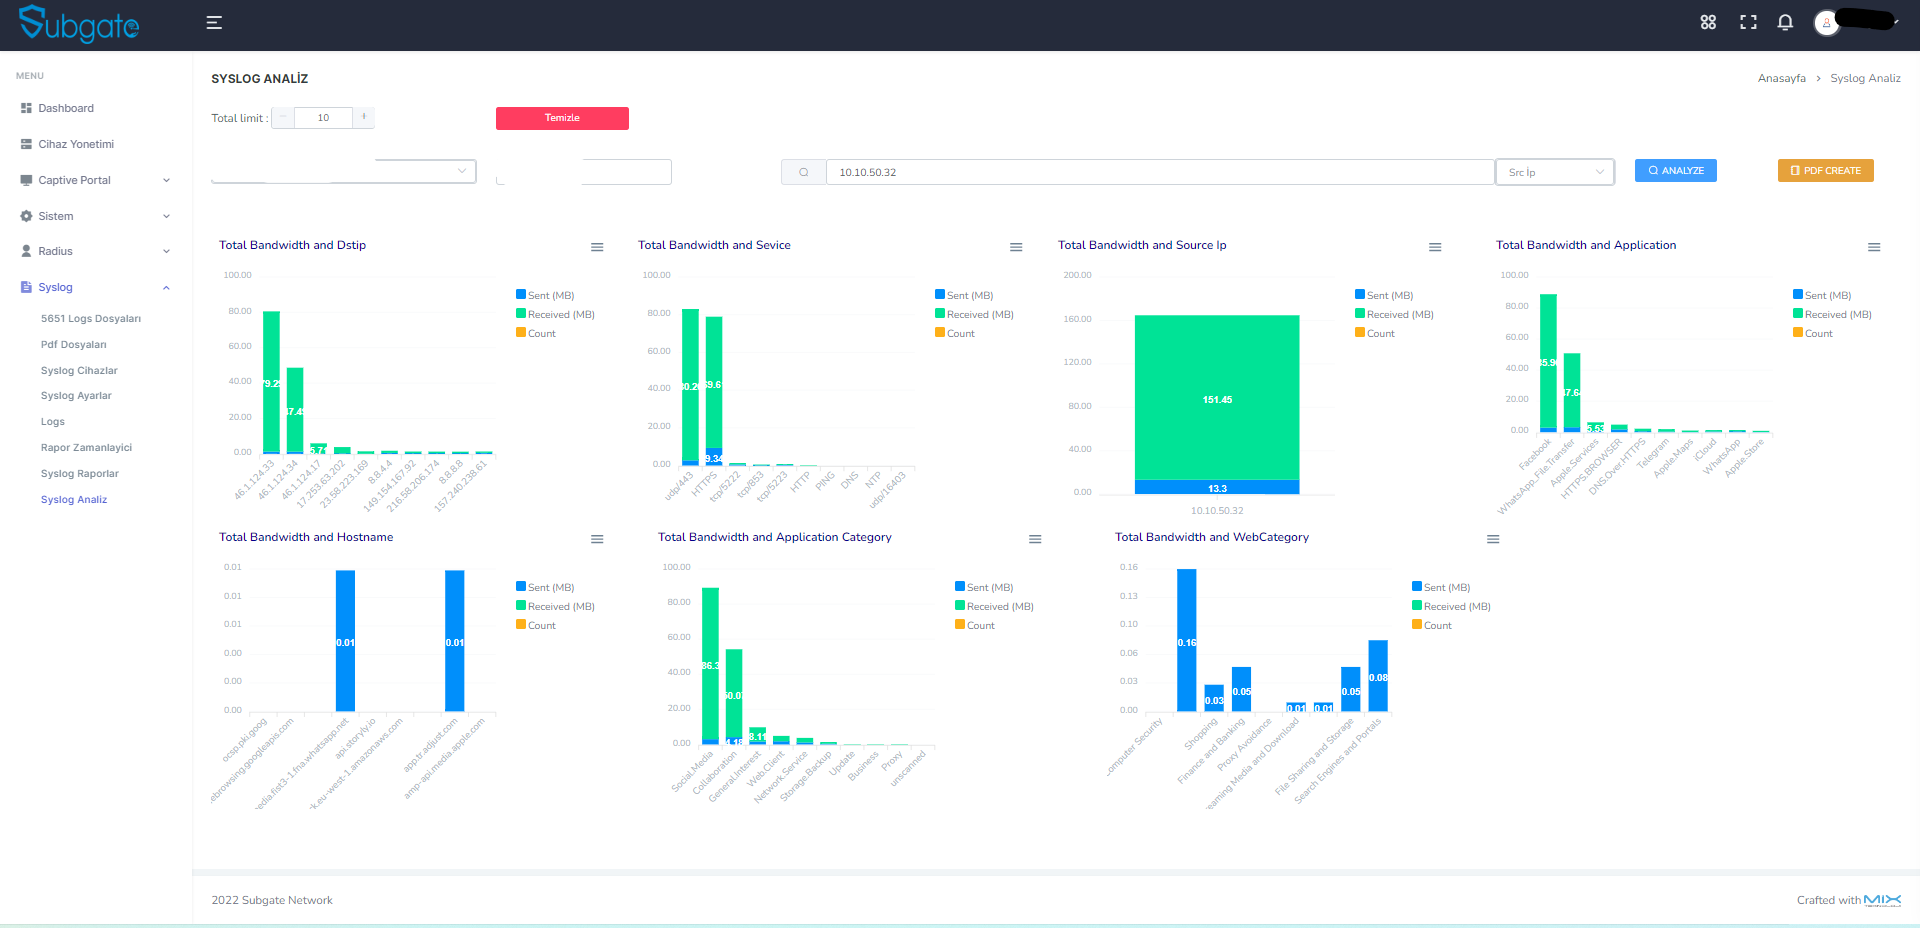This screenshot has width=1920, height=928.
Task: Open notifications via the bell icon
Action: click(1785, 22)
